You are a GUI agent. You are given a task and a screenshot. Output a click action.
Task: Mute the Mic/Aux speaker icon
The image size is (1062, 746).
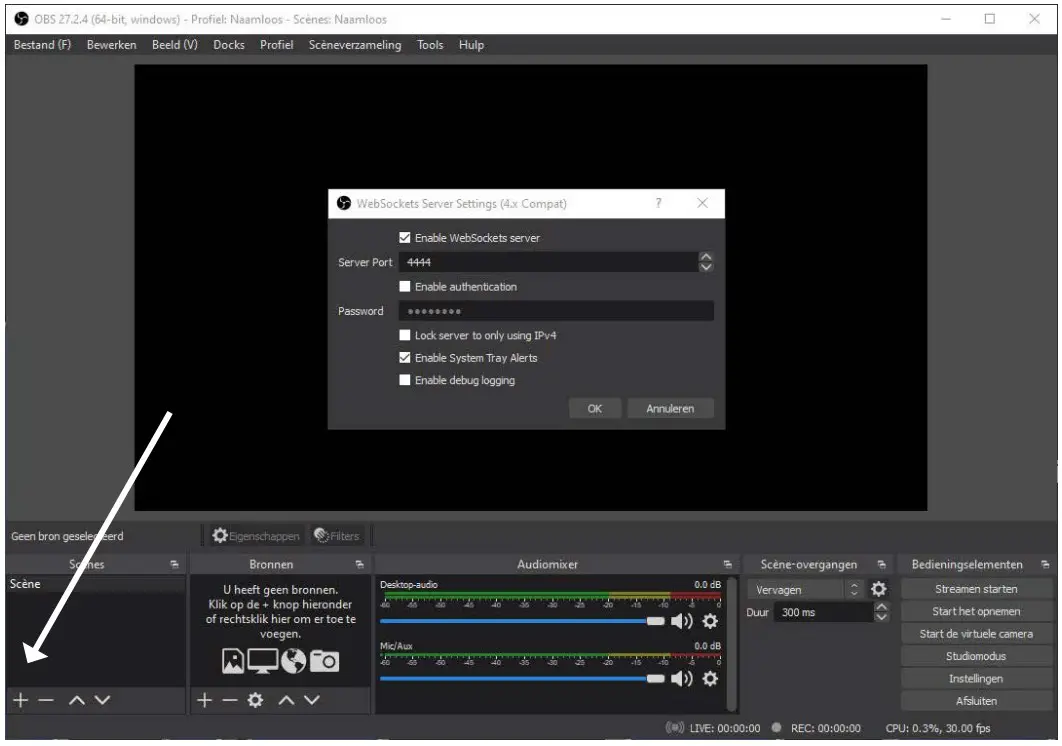point(681,678)
